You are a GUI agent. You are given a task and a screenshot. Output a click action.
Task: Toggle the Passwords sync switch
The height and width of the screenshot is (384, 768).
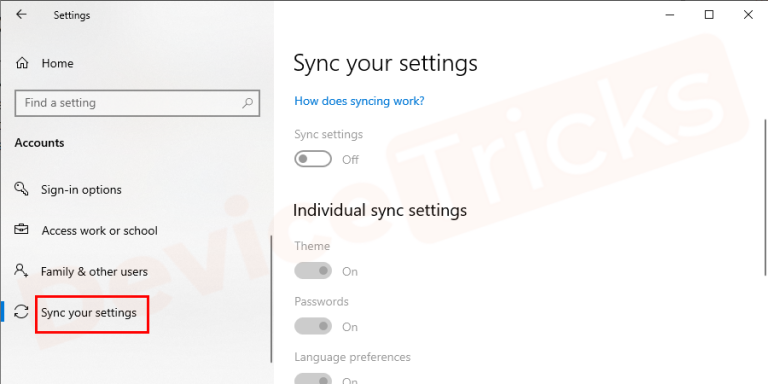(x=313, y=326)
